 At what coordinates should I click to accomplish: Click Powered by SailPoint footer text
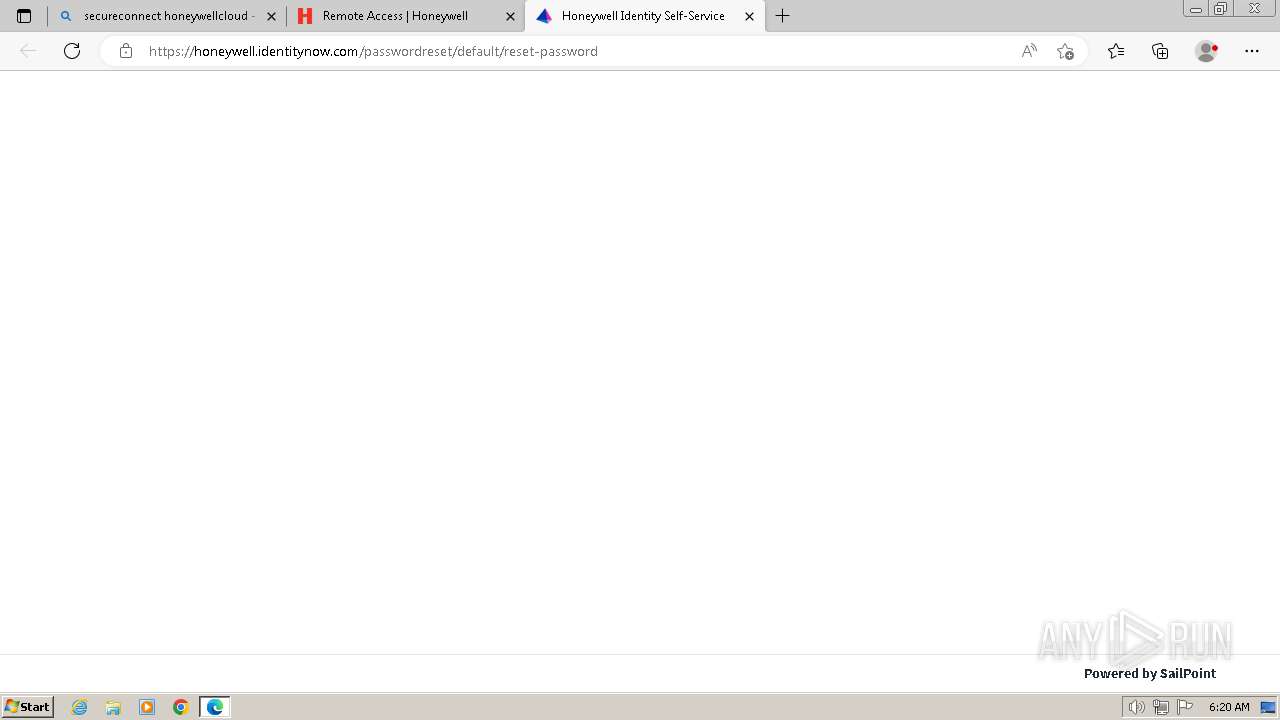coord(1150,673)
